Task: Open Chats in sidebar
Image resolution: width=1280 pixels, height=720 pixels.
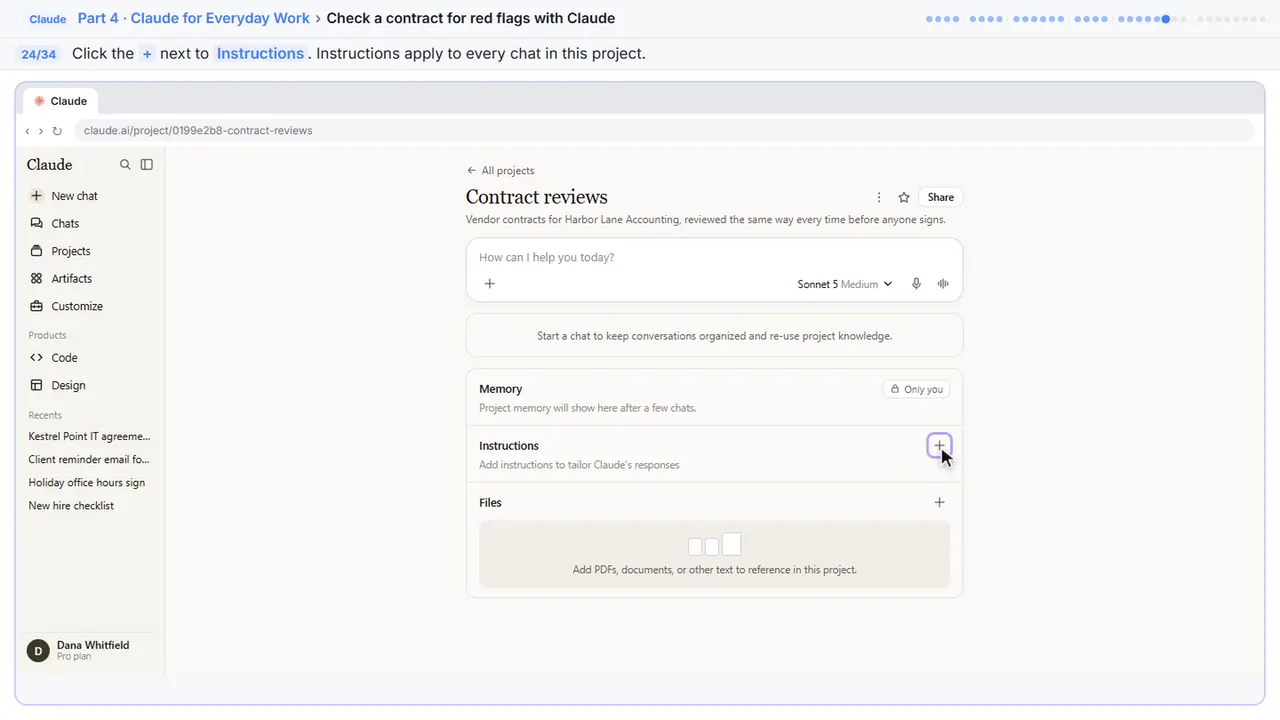Action: (55, 224)
